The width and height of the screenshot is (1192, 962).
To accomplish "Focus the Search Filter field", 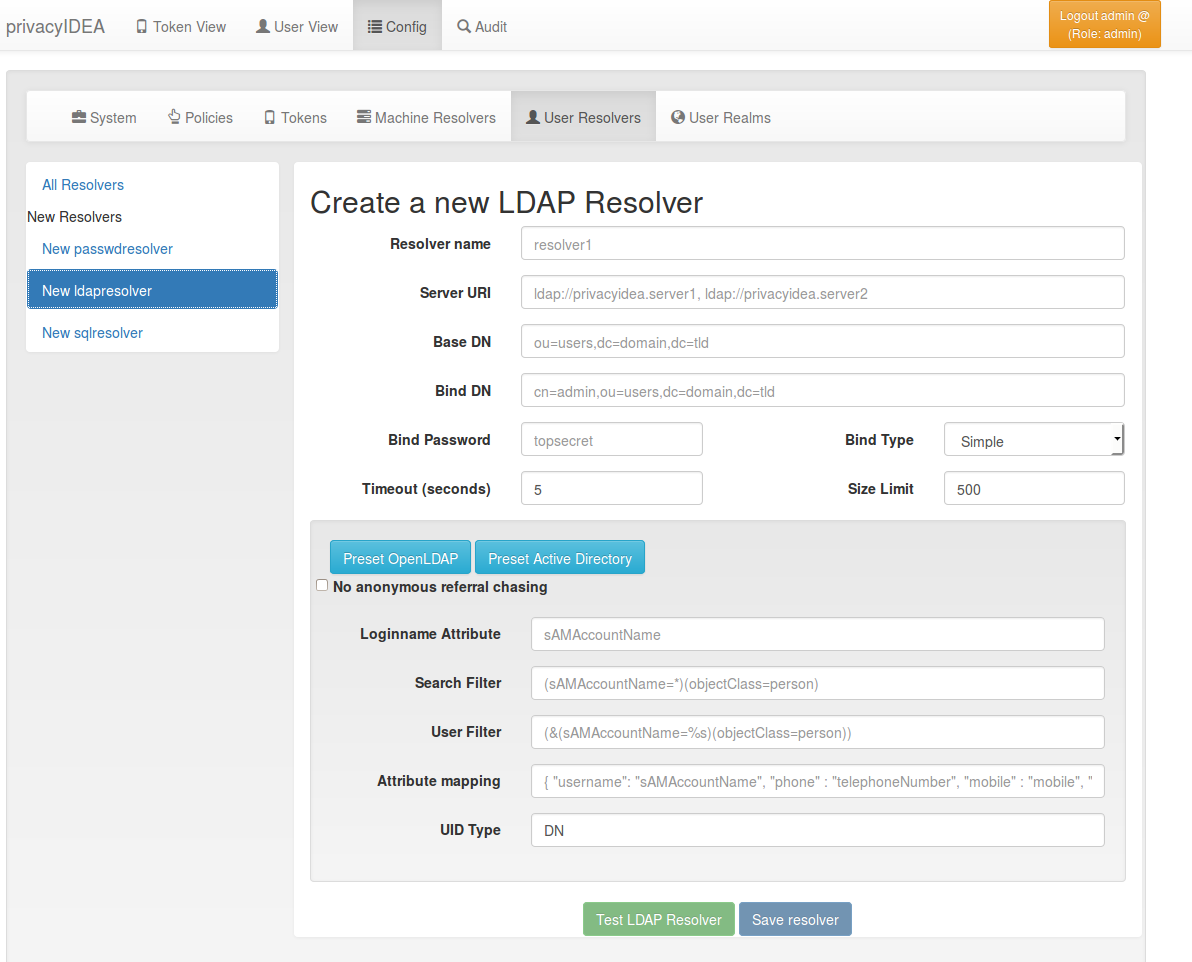I will coord(817,683).
